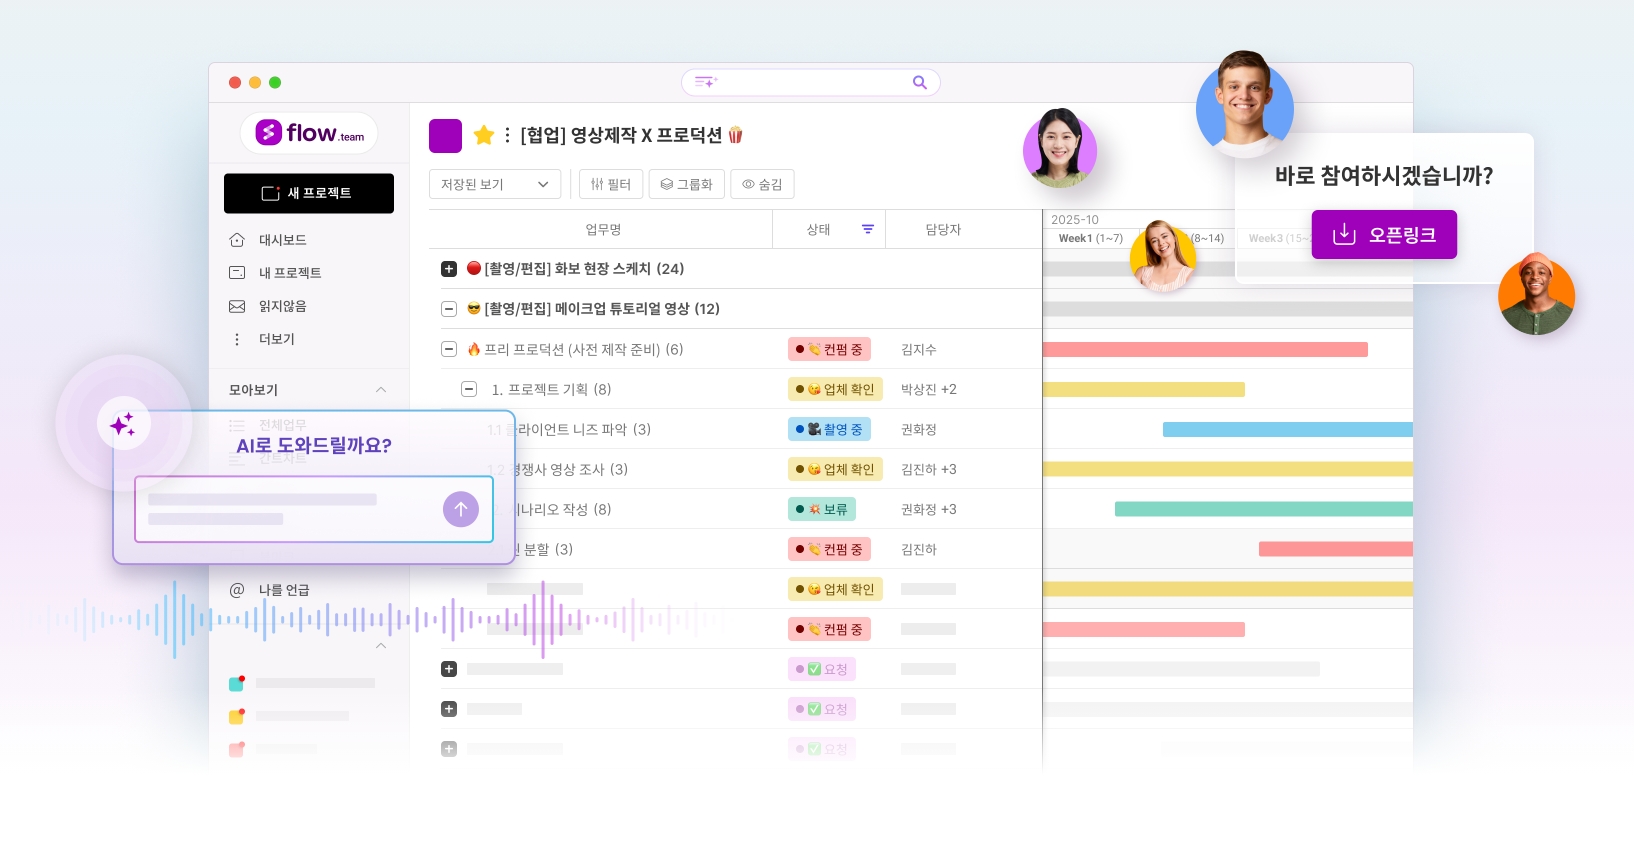Click the 업무명 column header
This screenshot has height=854, width=1634.
[603, 229]
